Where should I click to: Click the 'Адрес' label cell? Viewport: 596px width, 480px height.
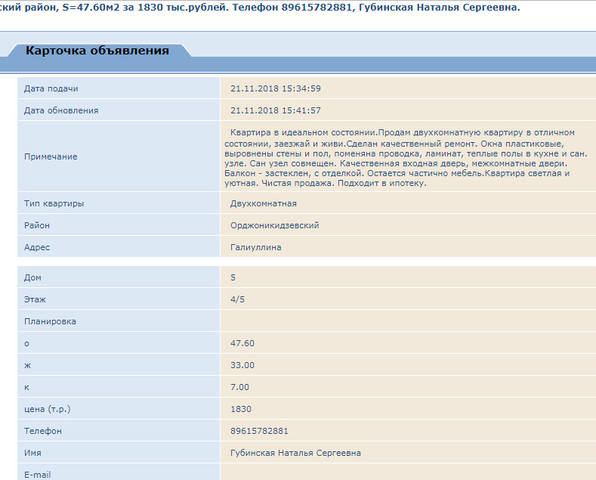(x=118, y=247)
